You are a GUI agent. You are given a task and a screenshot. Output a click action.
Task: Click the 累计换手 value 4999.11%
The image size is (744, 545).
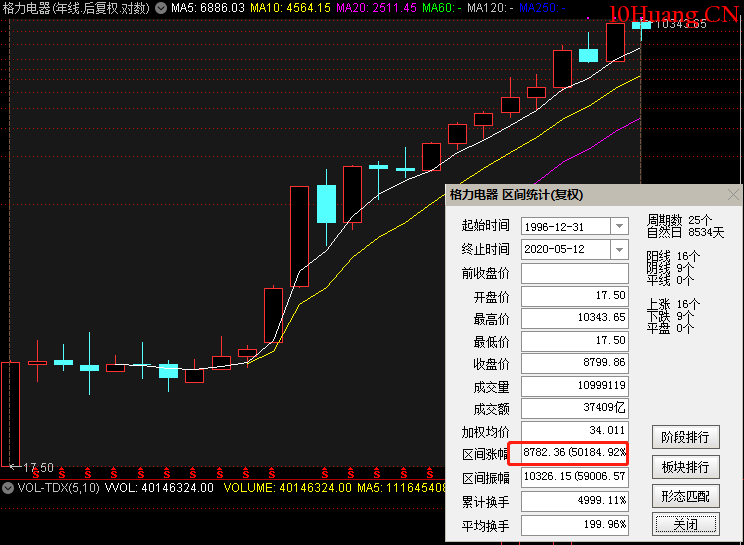pyautogui.click(x=575, y=501)
